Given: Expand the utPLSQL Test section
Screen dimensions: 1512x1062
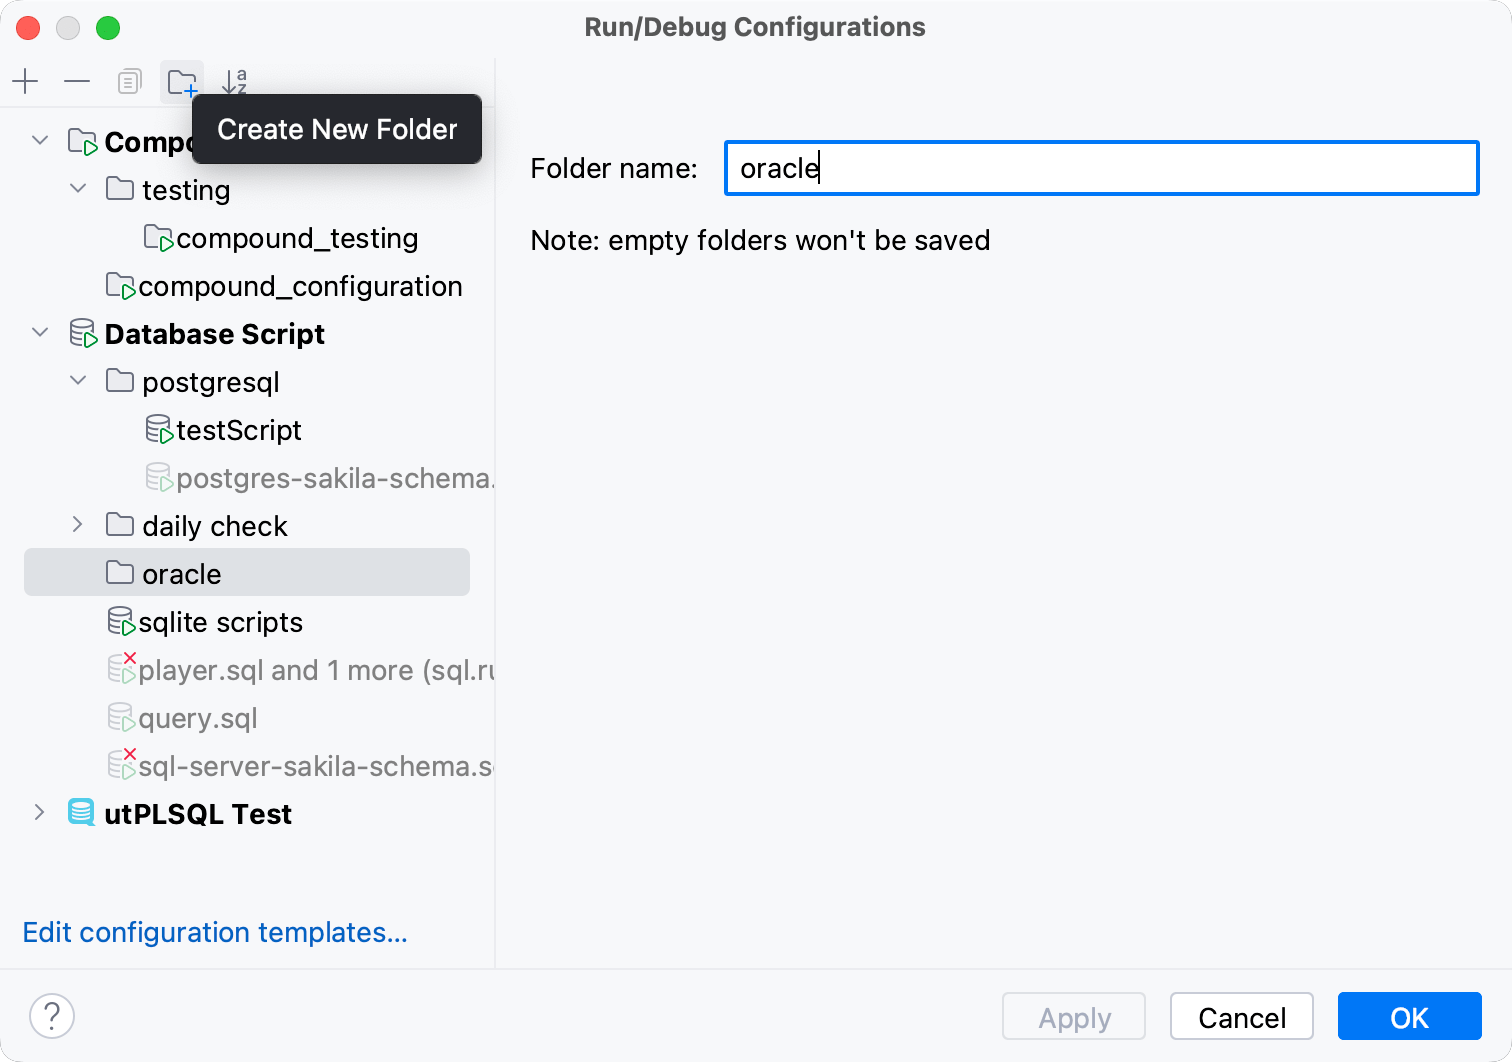Looking at the screenshot, I should [40, 813].
